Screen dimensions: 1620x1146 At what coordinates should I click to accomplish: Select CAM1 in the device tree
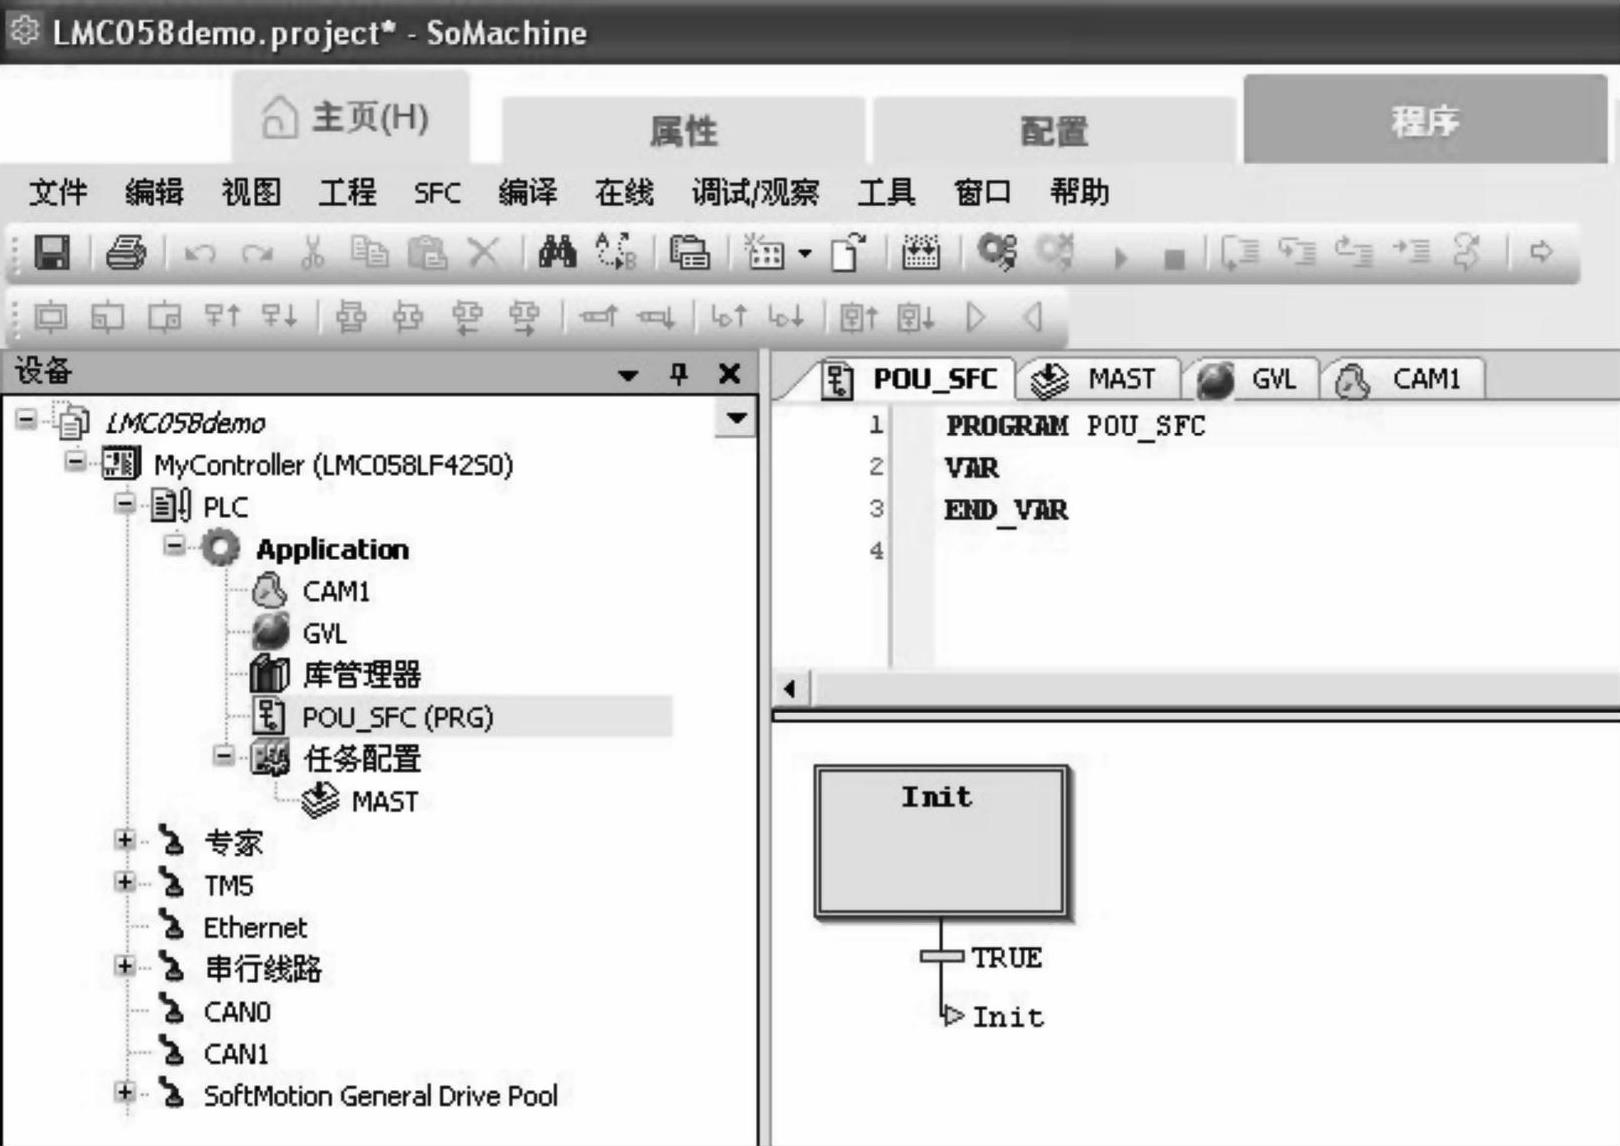(x=336, y=592)
